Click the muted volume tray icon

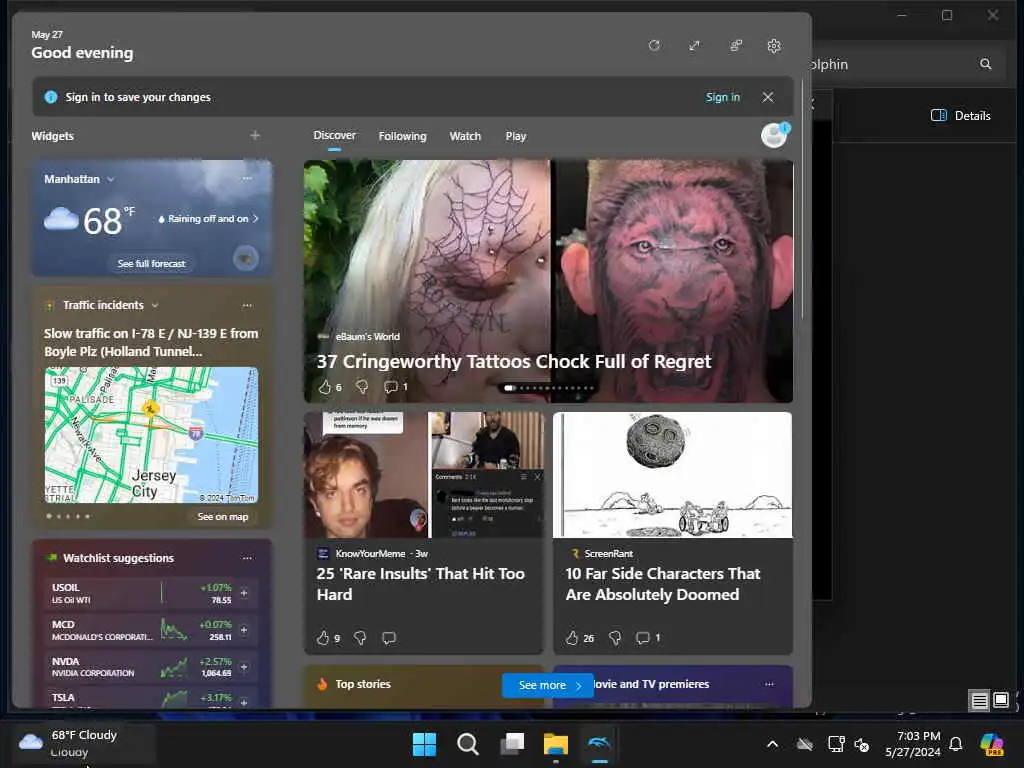click(862, 745)
